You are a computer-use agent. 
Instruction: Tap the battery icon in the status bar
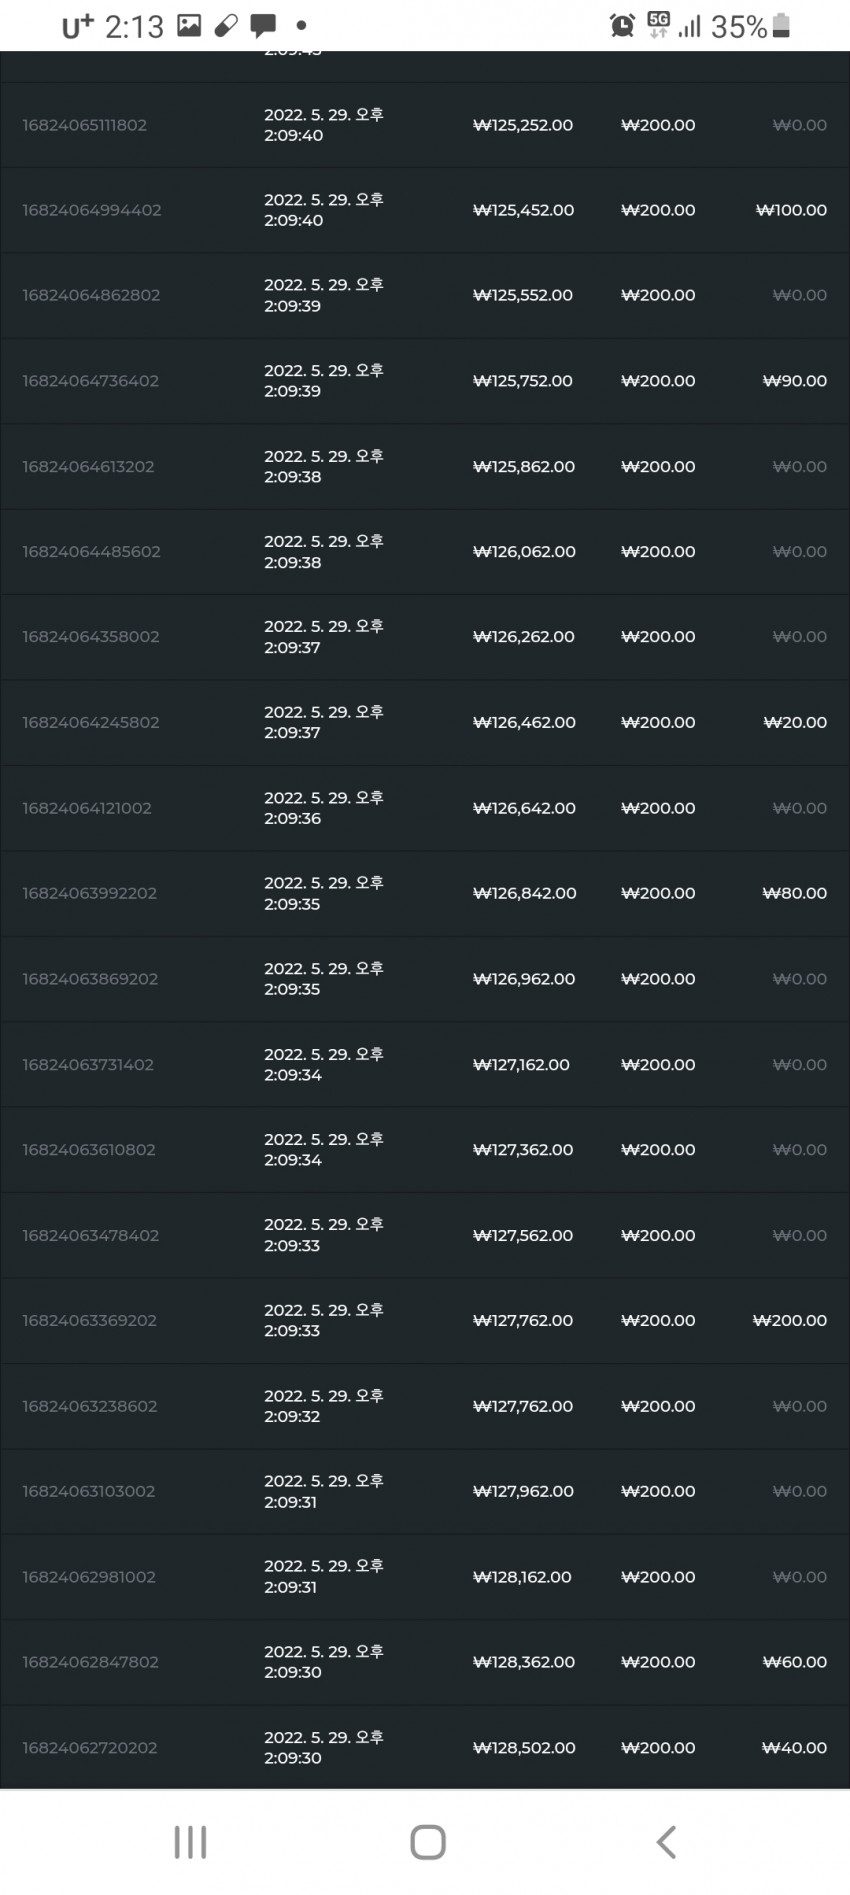point(782,26)
